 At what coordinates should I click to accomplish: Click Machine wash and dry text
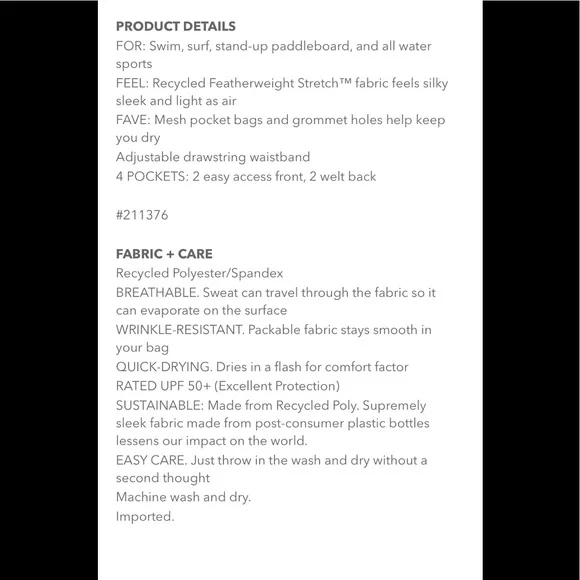point(183,497)
